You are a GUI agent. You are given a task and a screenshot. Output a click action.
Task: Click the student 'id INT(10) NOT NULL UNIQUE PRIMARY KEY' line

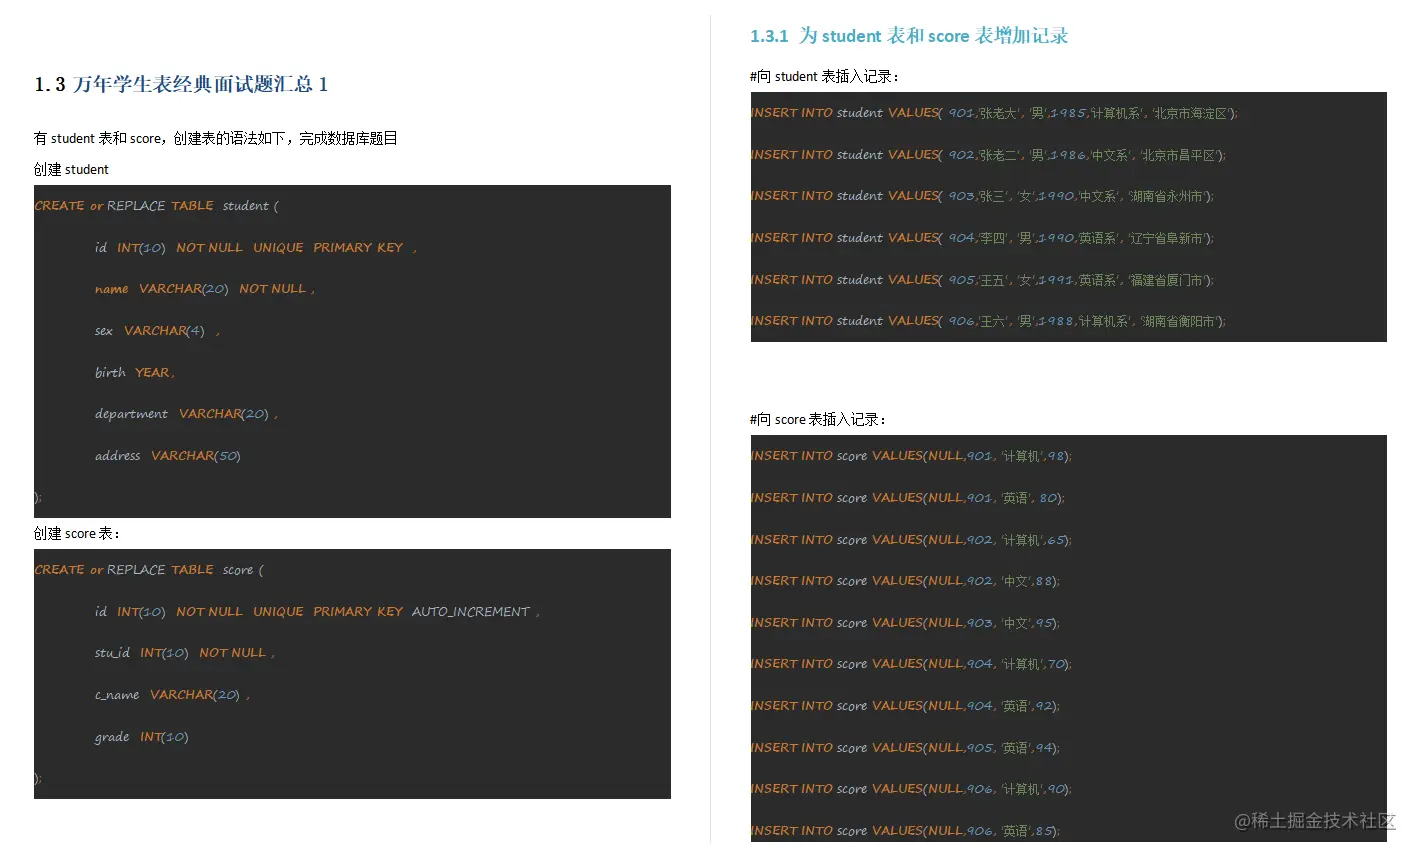[256, 247]
